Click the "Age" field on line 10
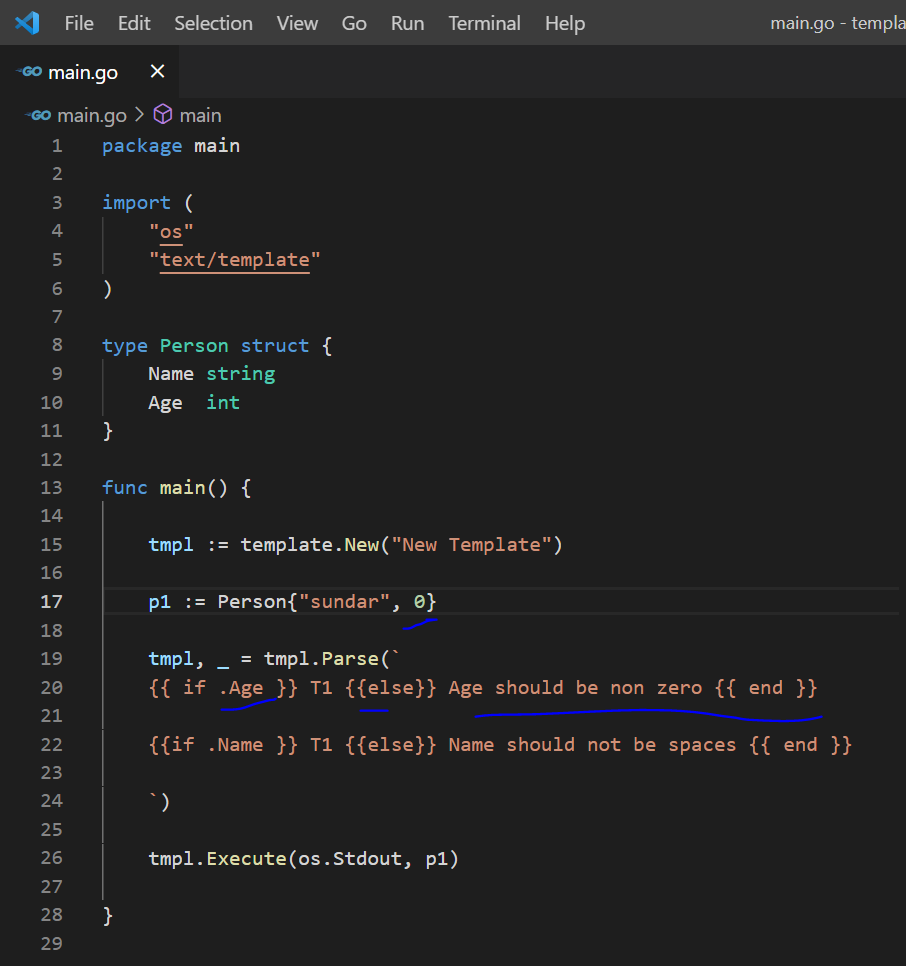The height and width of the screenshot is (966, 906). click(165, 404)
